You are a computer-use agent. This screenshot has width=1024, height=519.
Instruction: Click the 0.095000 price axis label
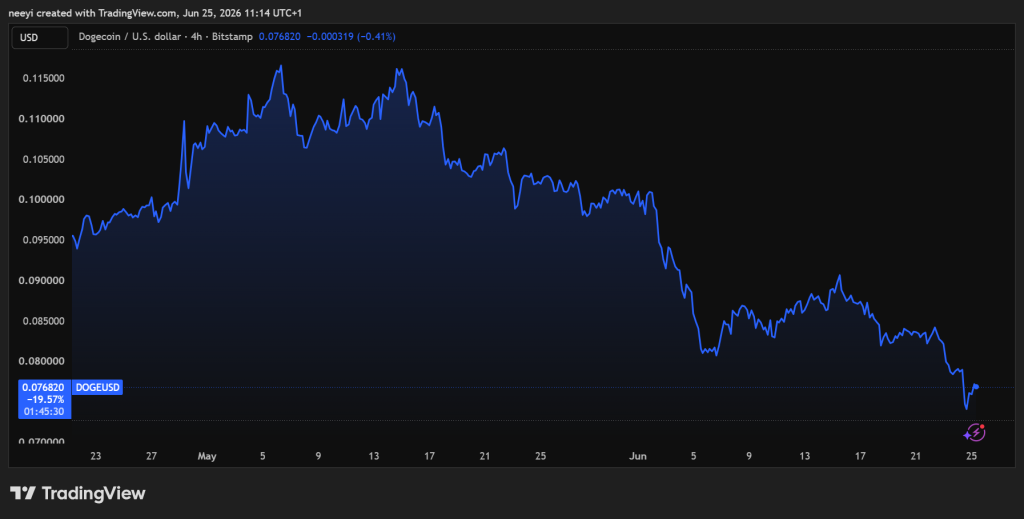pyautogui.click(x=44, y=240)
